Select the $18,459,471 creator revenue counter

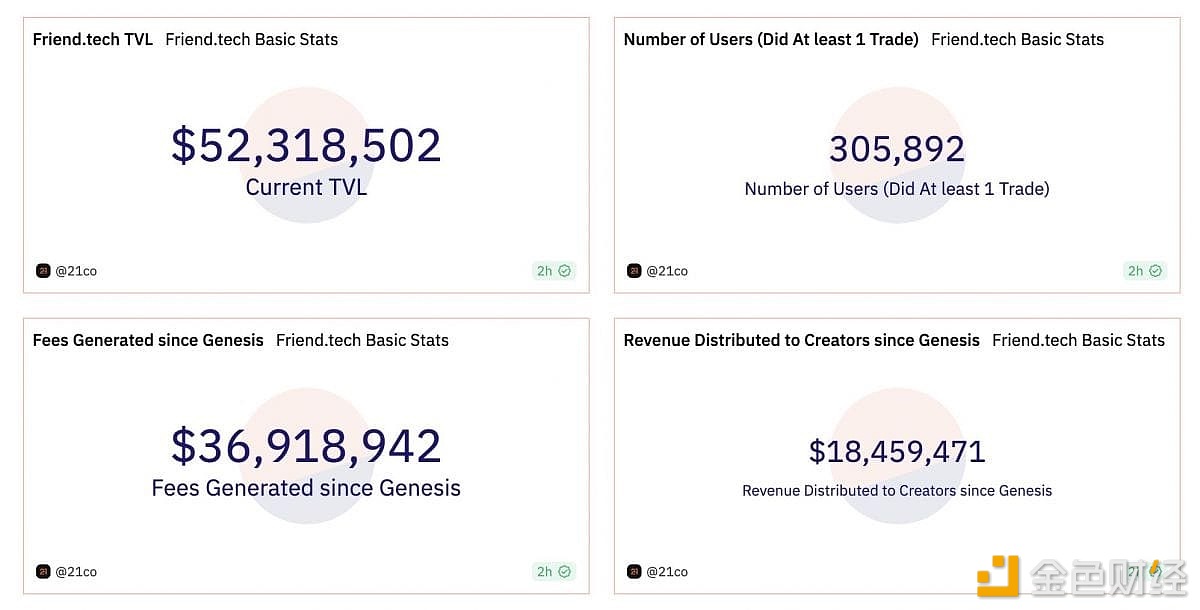point(897,452)
